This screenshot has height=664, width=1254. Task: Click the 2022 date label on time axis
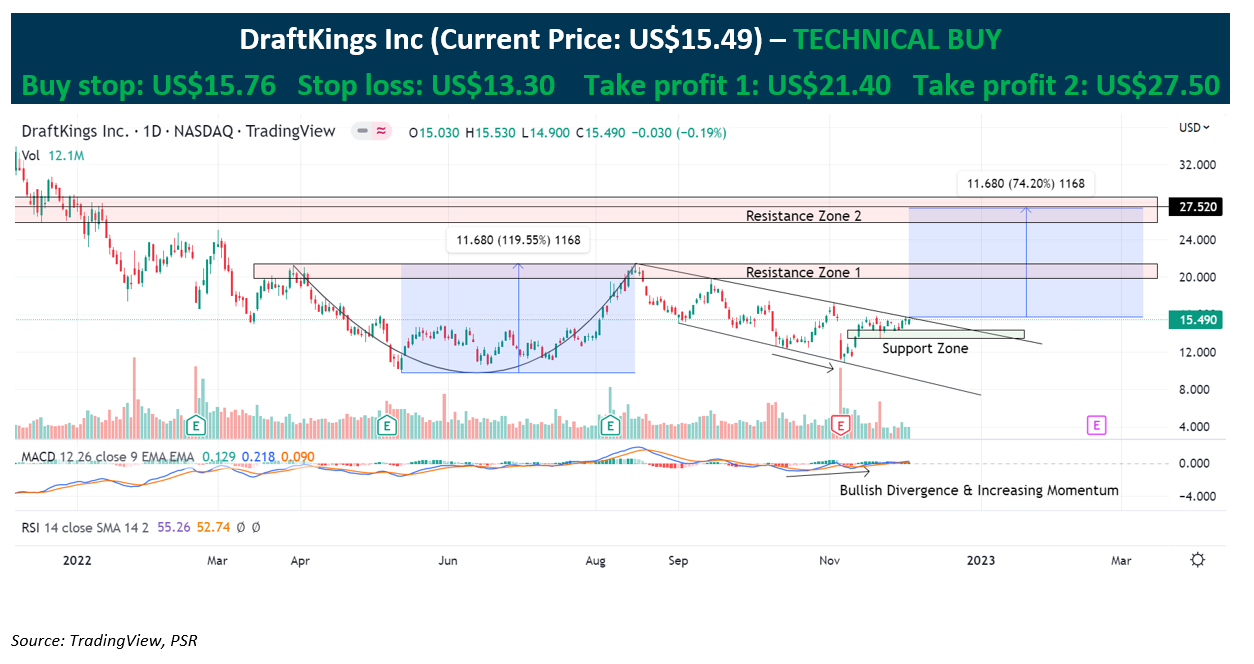coord(77,561)
